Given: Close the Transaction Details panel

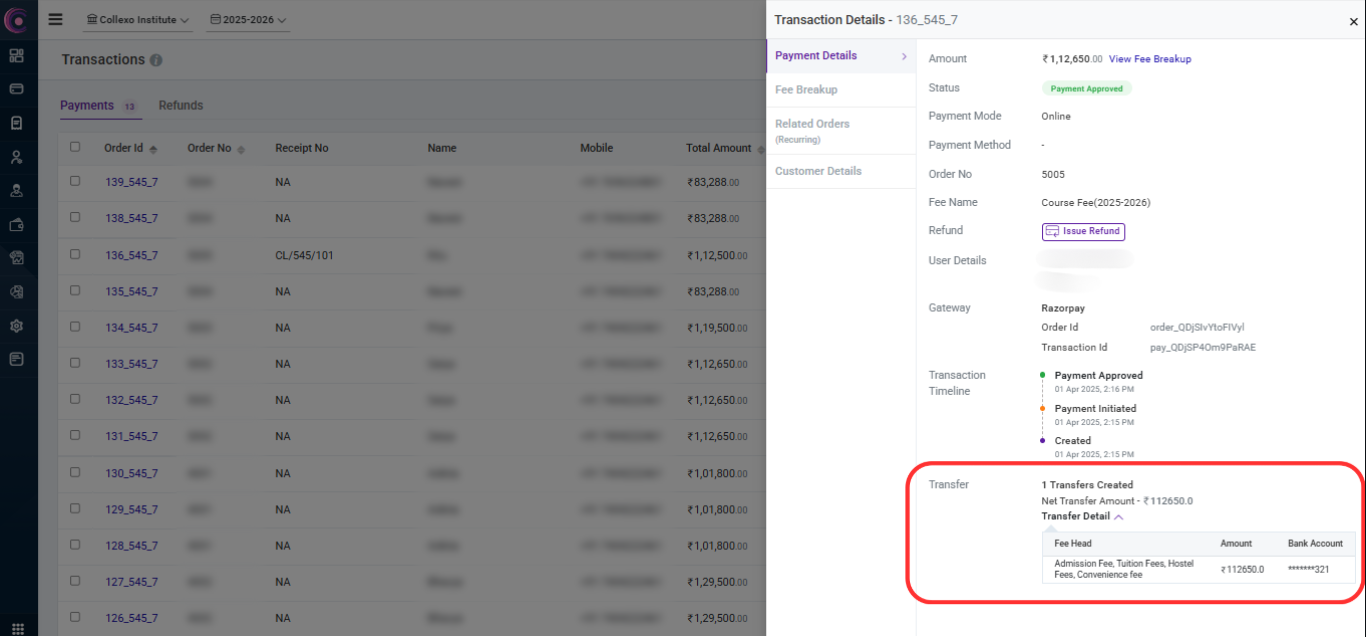Looking at the screenshot, I should tap(1354, 21).
